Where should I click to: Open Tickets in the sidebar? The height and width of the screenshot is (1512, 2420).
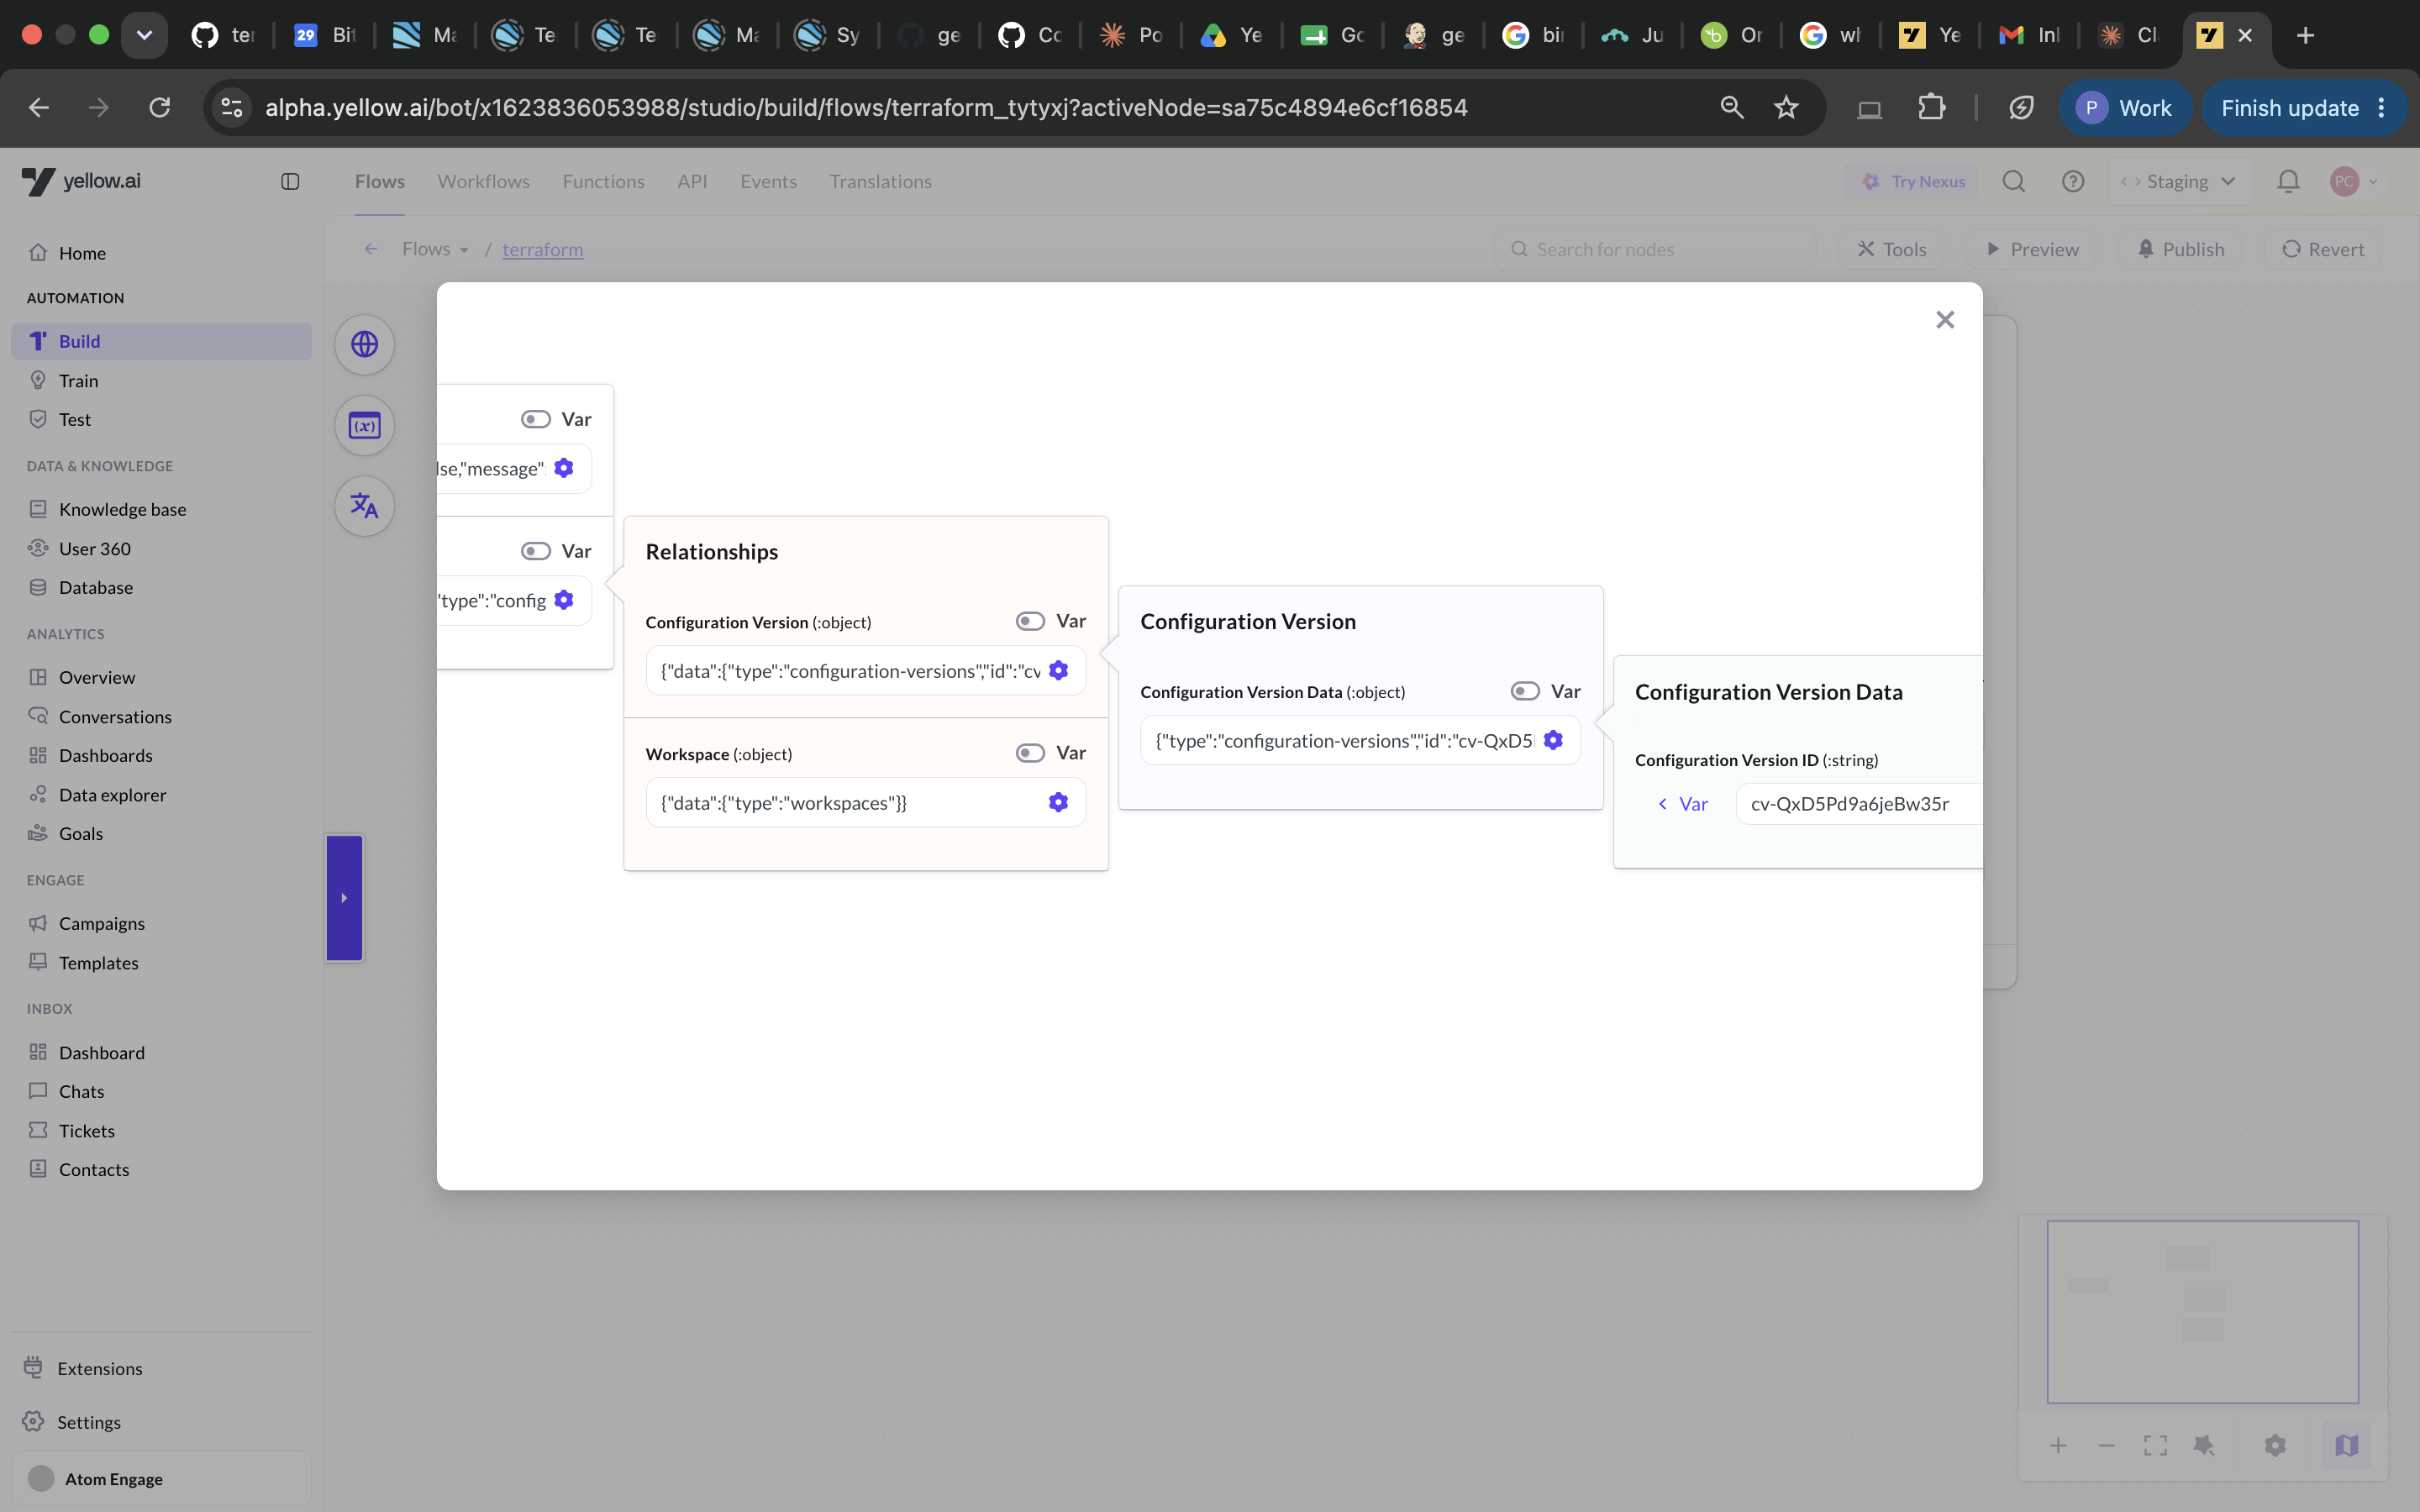(x=161, y=1131)
